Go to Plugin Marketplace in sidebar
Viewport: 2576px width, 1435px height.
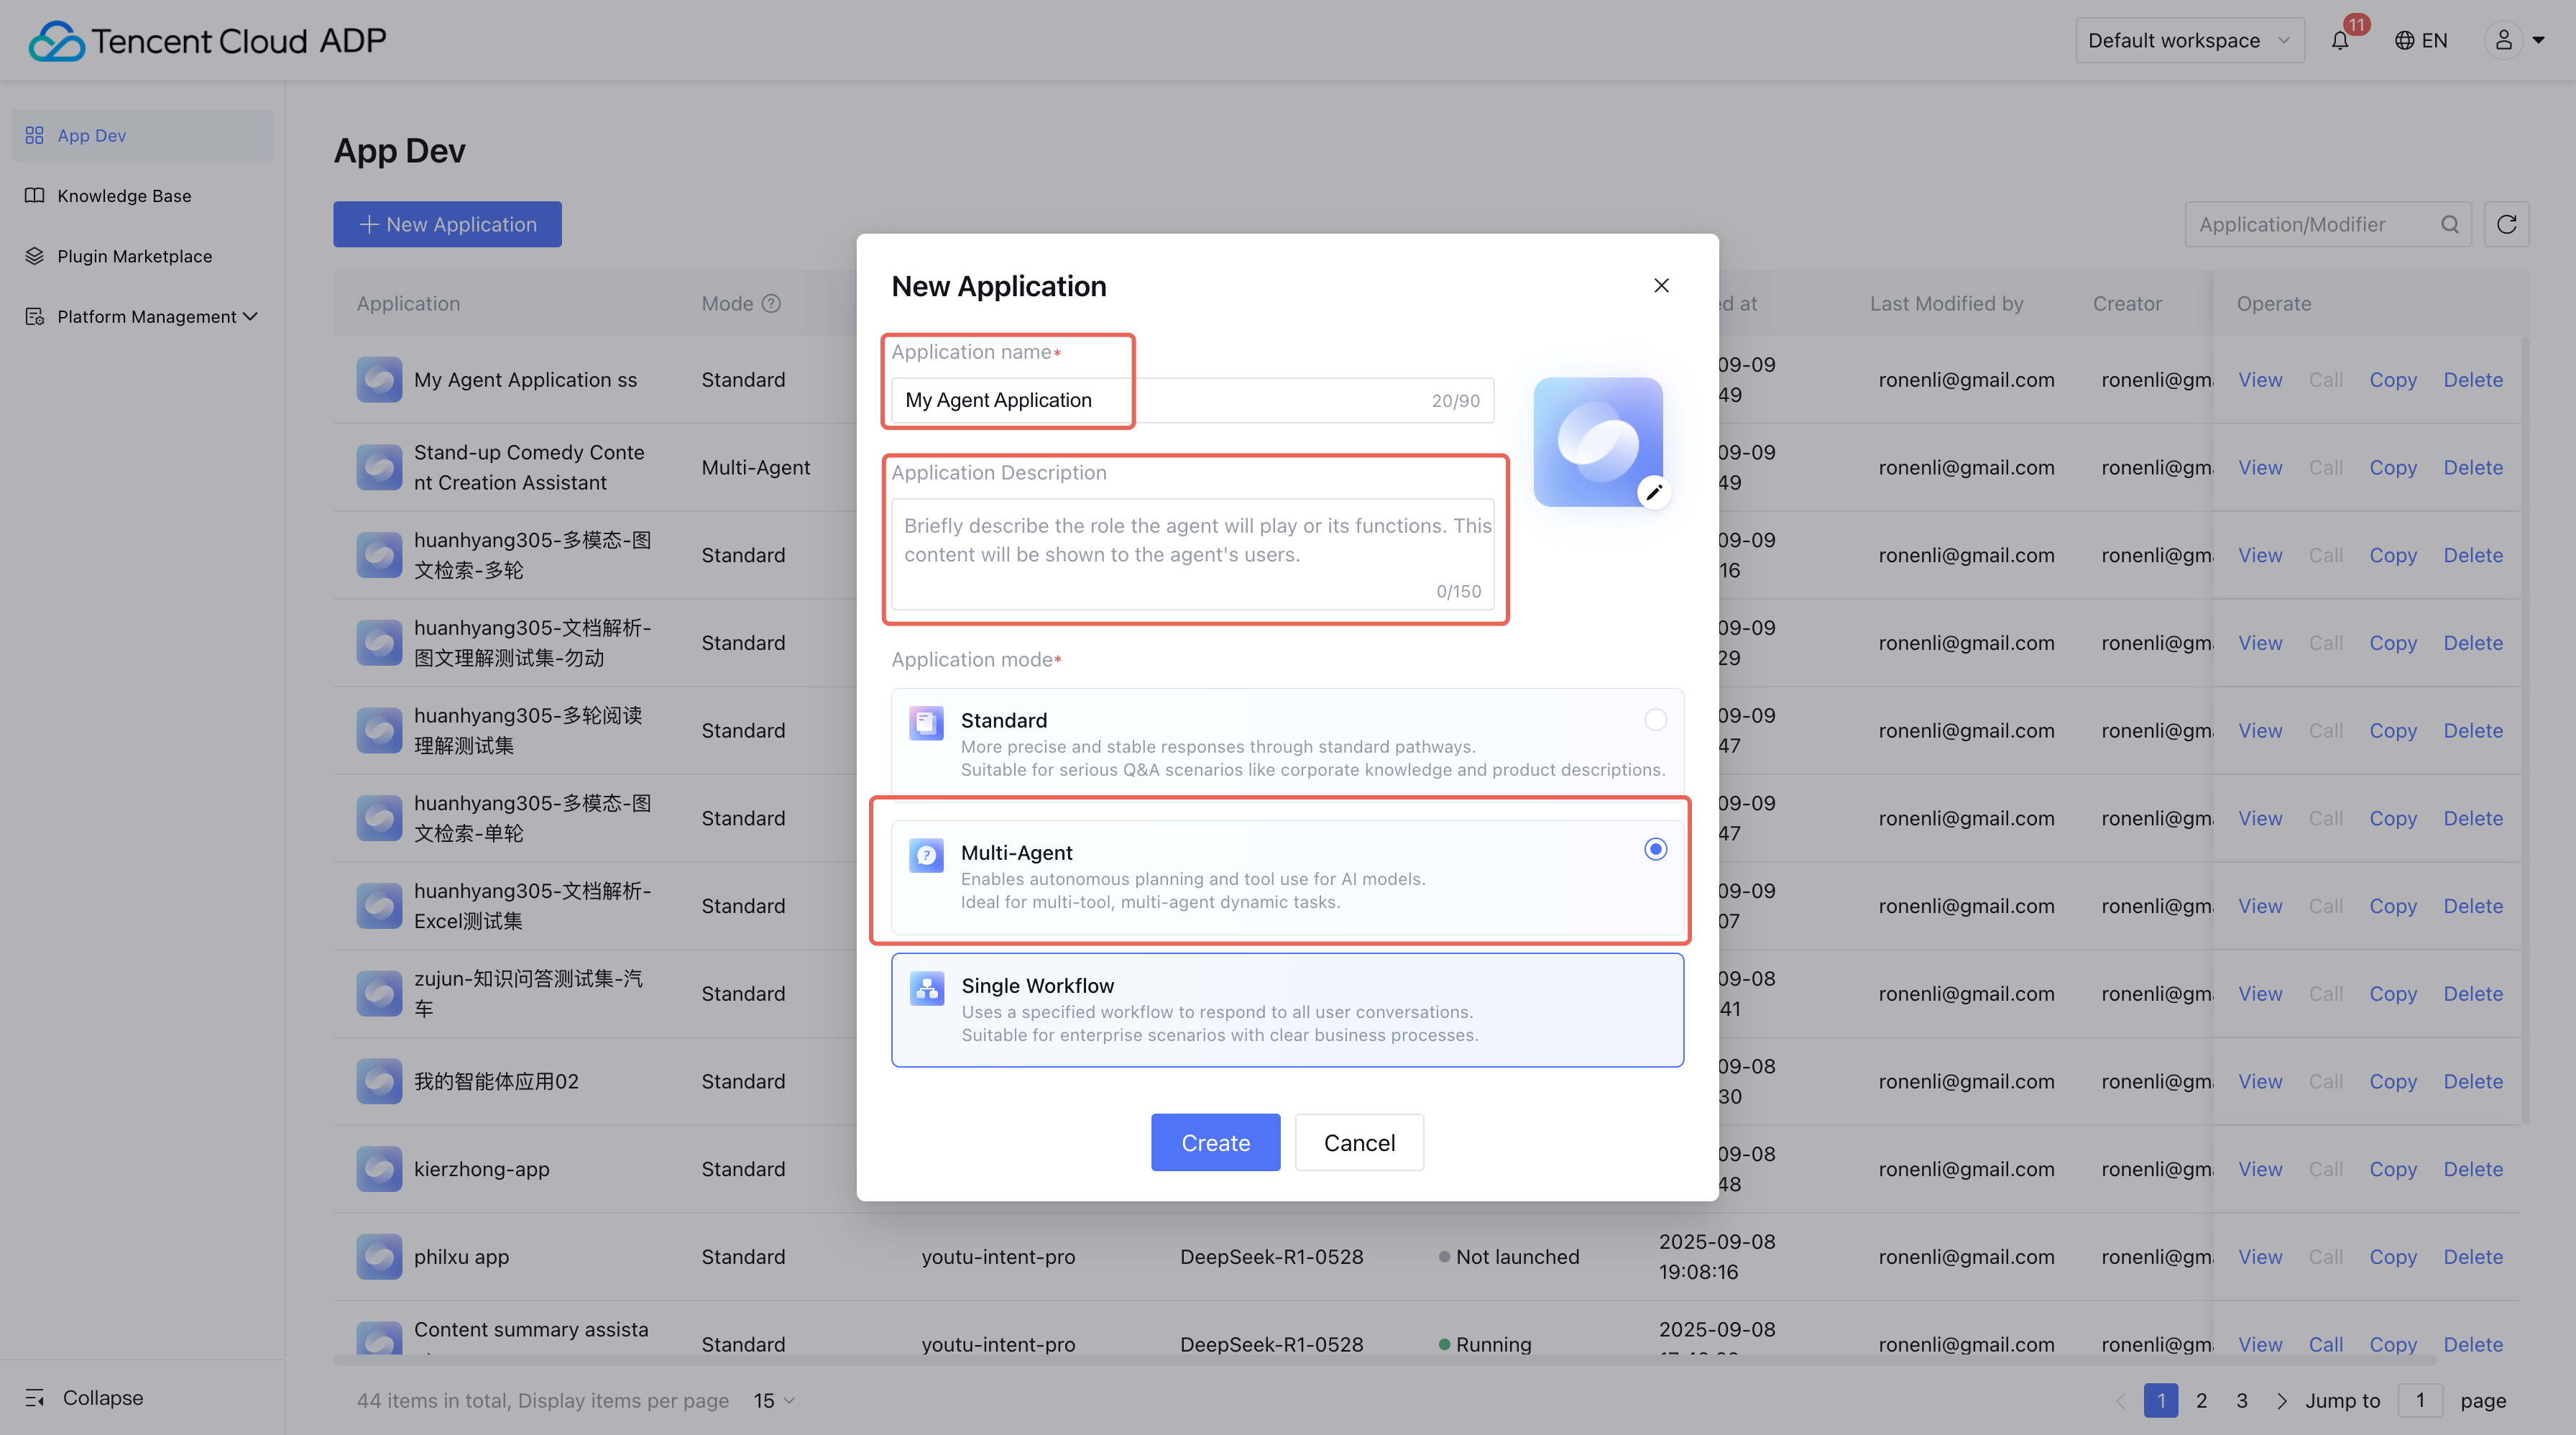pyautogui.click(x=134, y=256)
